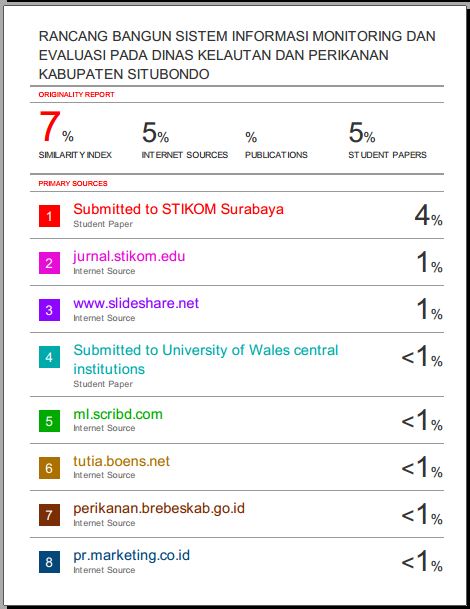Click the brown source number 7 badge
The height and width of the screenshot is (609, 470).
tap(49, 515)
